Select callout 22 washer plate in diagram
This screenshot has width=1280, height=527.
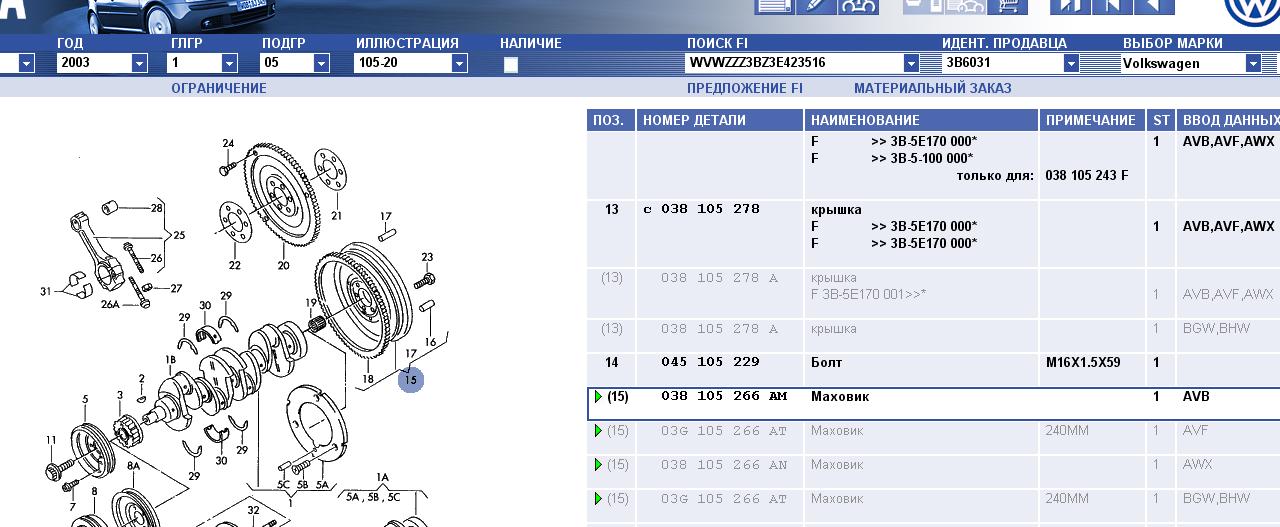point(234,265)
